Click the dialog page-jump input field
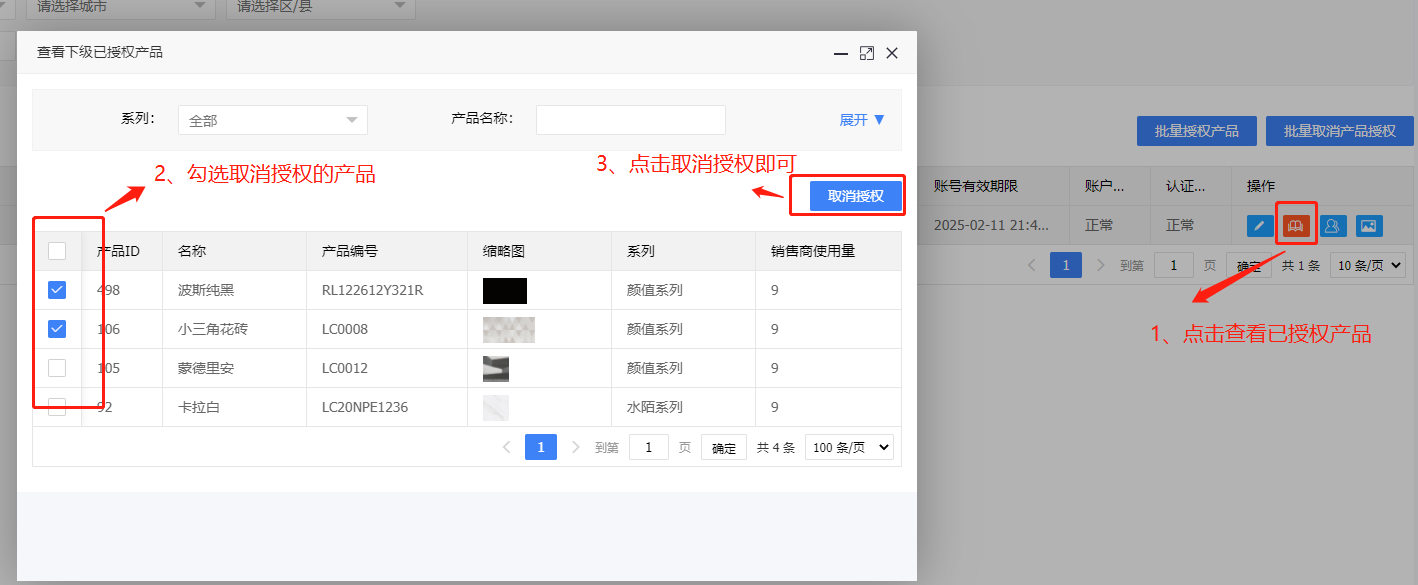Image resolution: width=1418 pixels, height=585 pixels. point(649,447)
